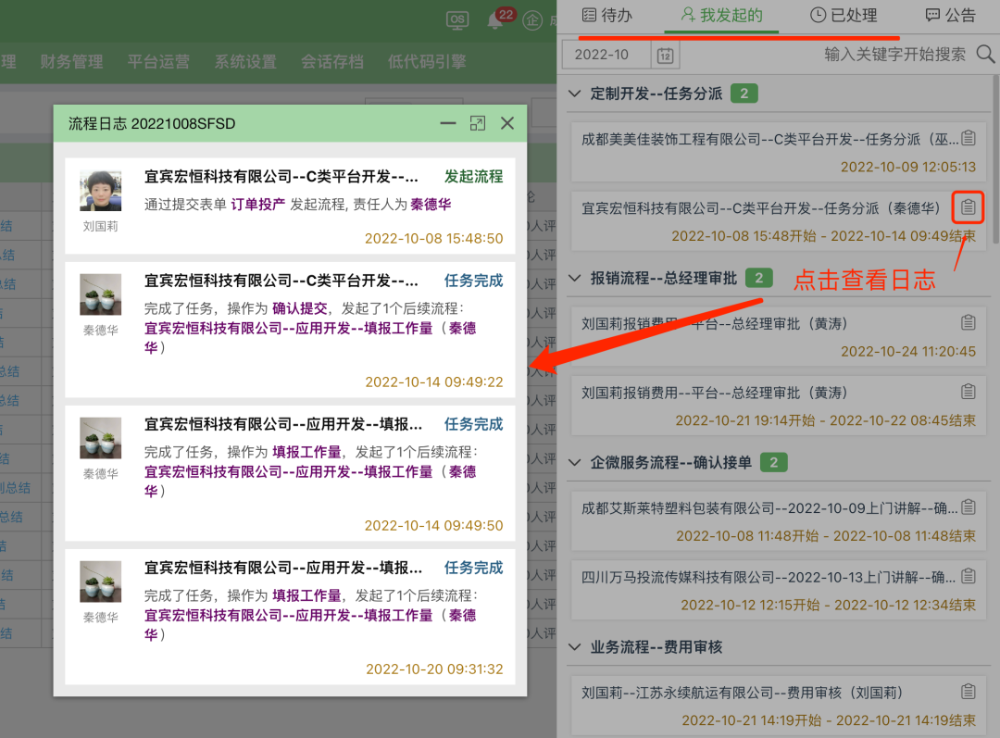Click the count badge beside 企微服务流程--确认接单
This screenshot has width=1000, height=738.
point(774,462)
